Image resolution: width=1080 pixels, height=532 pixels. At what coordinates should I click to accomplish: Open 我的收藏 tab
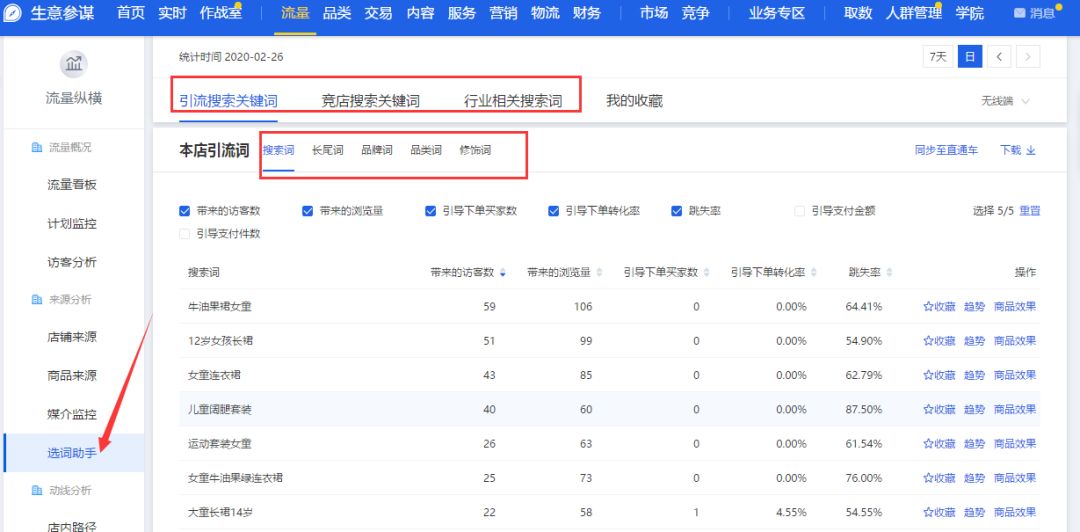(x=634, y=101)
